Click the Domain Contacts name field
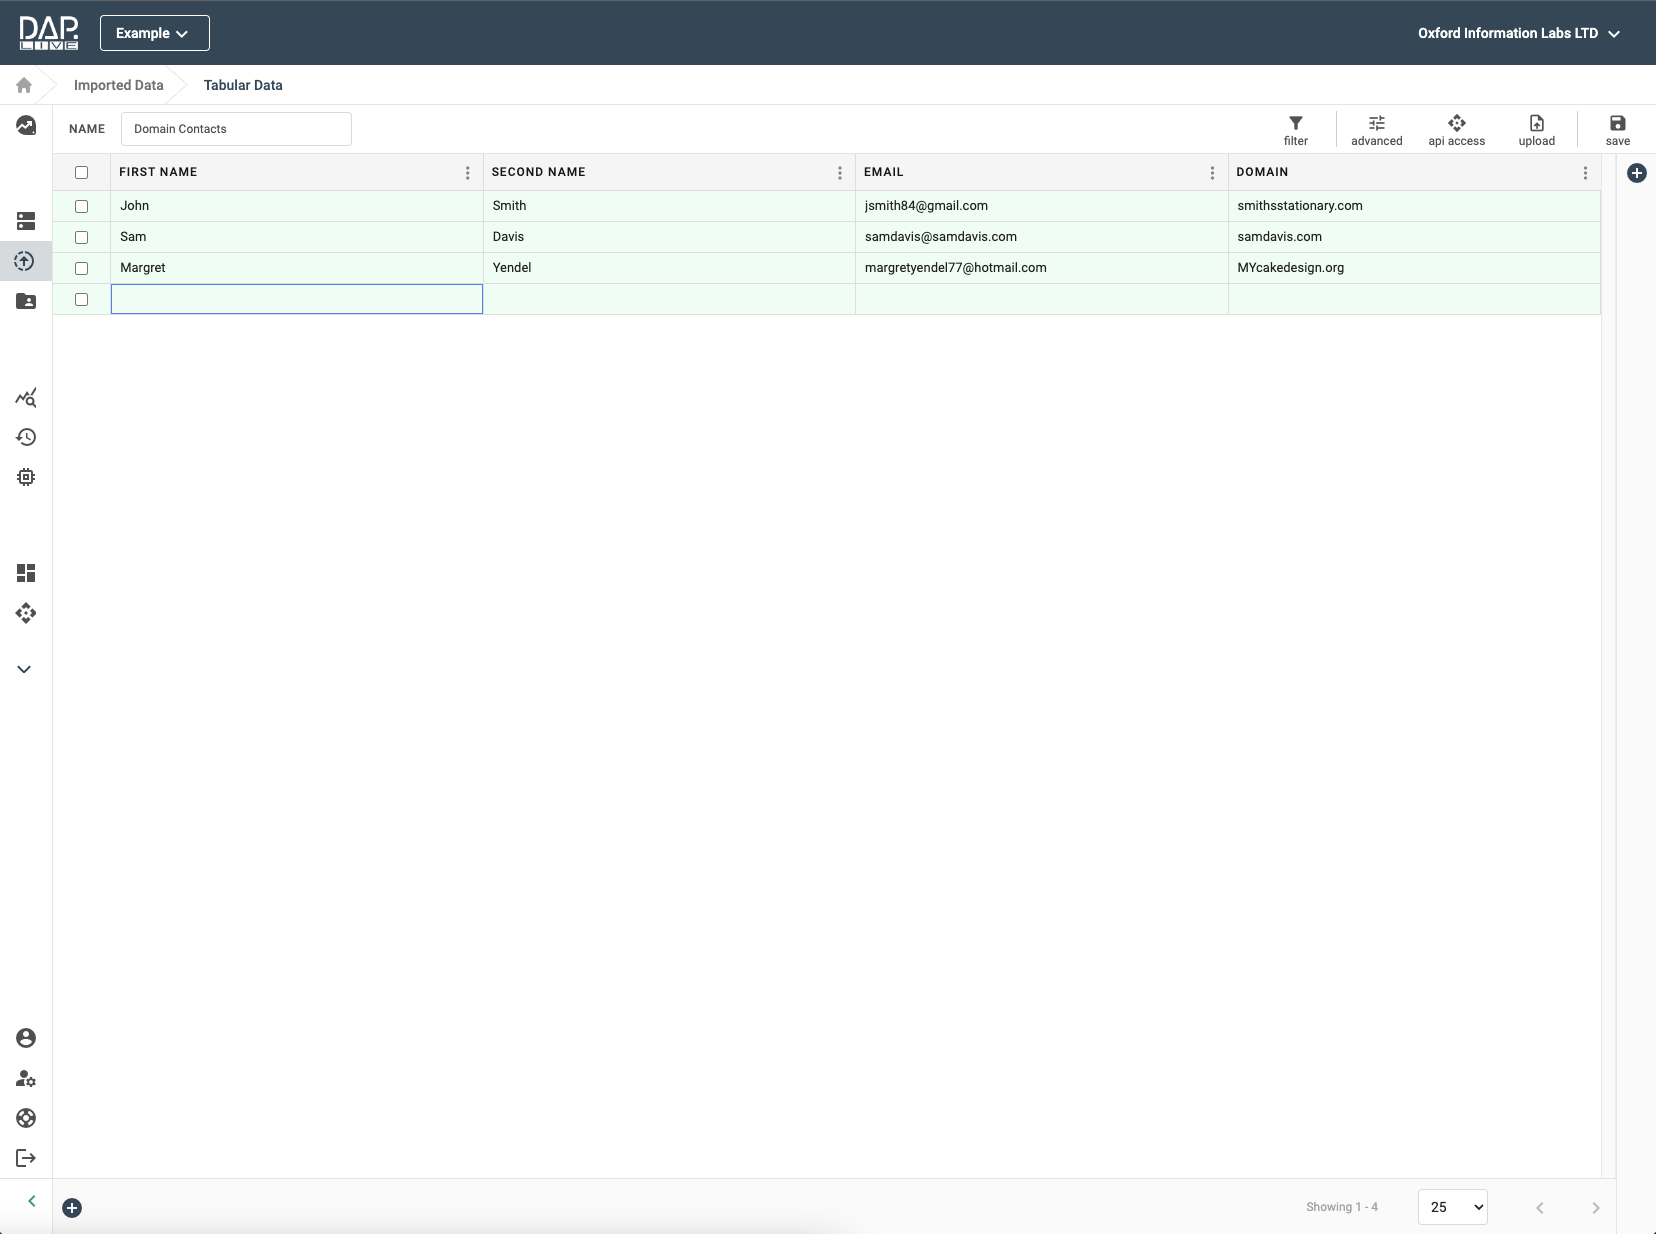This screenshot has width=1656, height=1234. pos(236,129)
